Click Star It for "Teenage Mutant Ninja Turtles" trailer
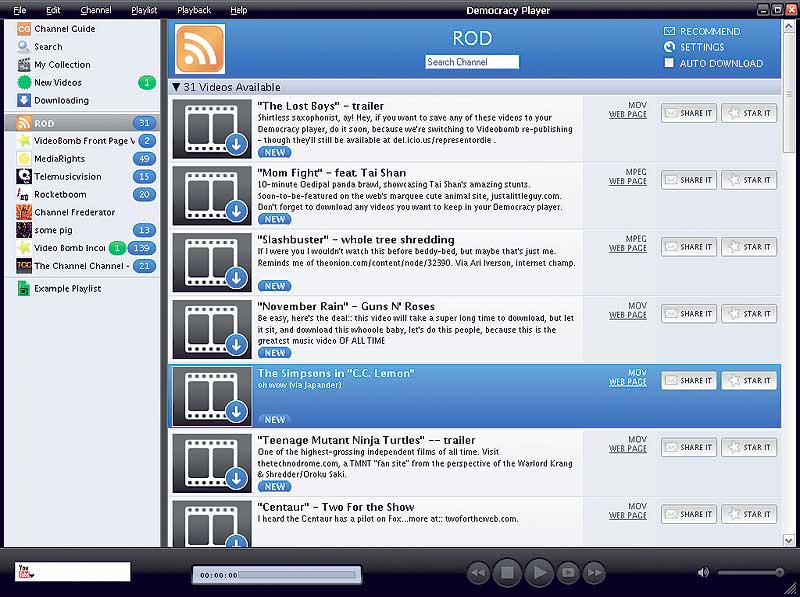The height and width of the screenshot is (597, 800). click(x=749, y=447)
